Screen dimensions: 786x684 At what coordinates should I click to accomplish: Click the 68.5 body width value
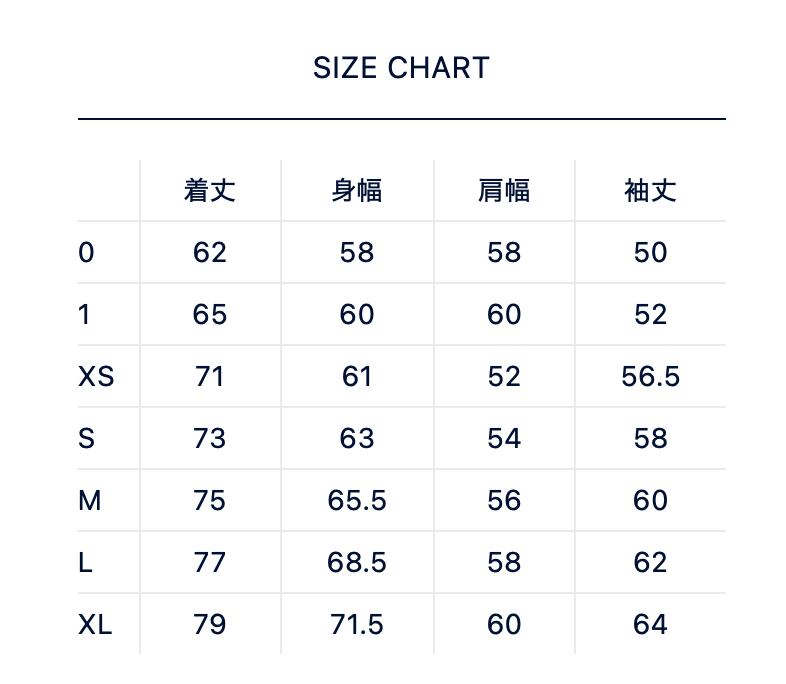[357, 562]
